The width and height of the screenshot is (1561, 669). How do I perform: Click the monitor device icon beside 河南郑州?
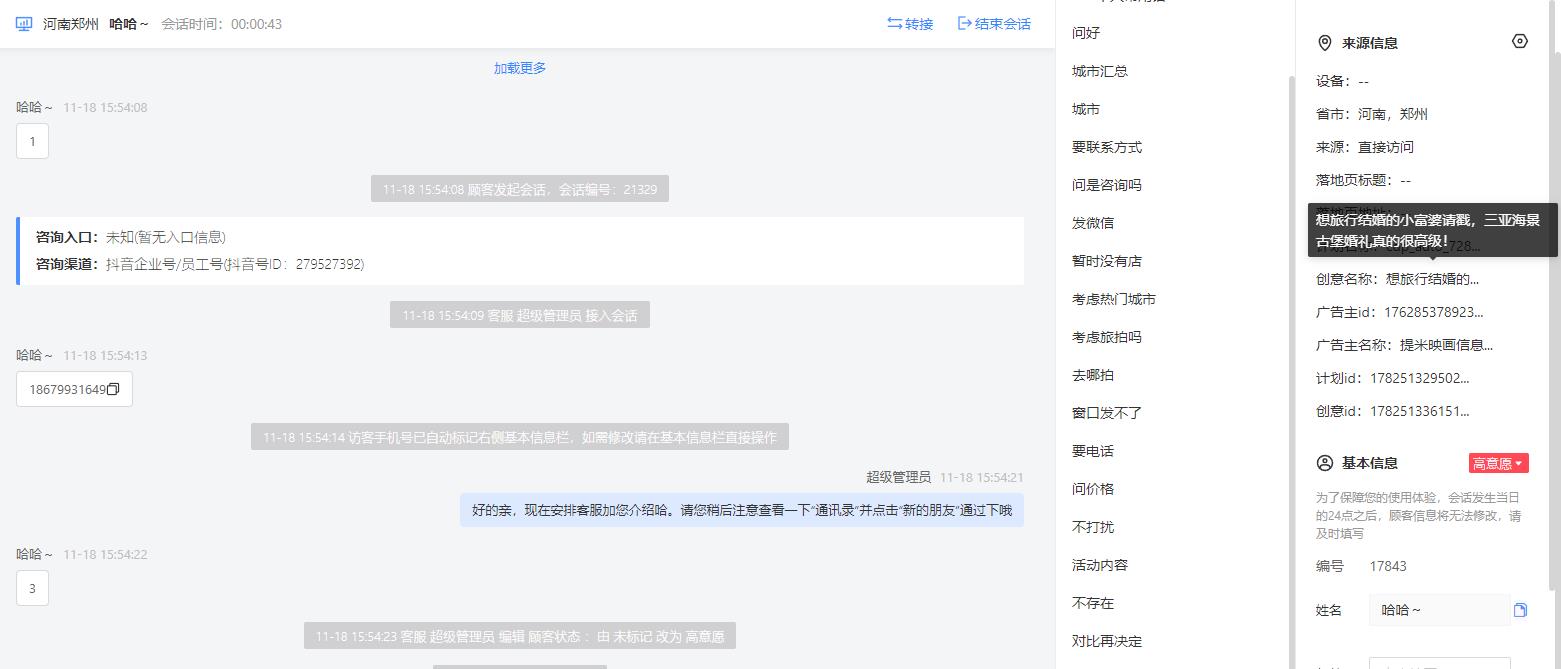24,24
